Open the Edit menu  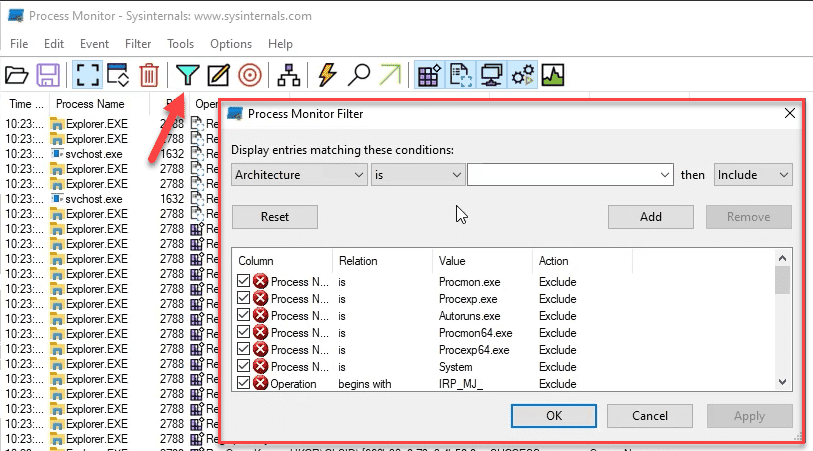click(x=54, y=44)
